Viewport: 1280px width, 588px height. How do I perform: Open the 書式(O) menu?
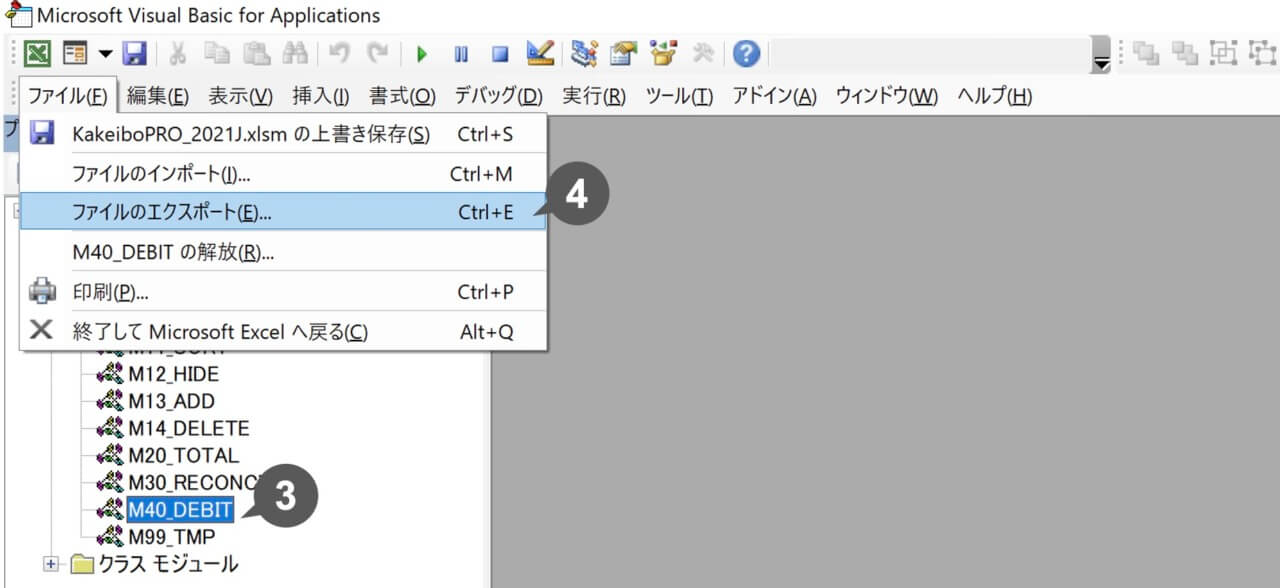tap(402, 96)
